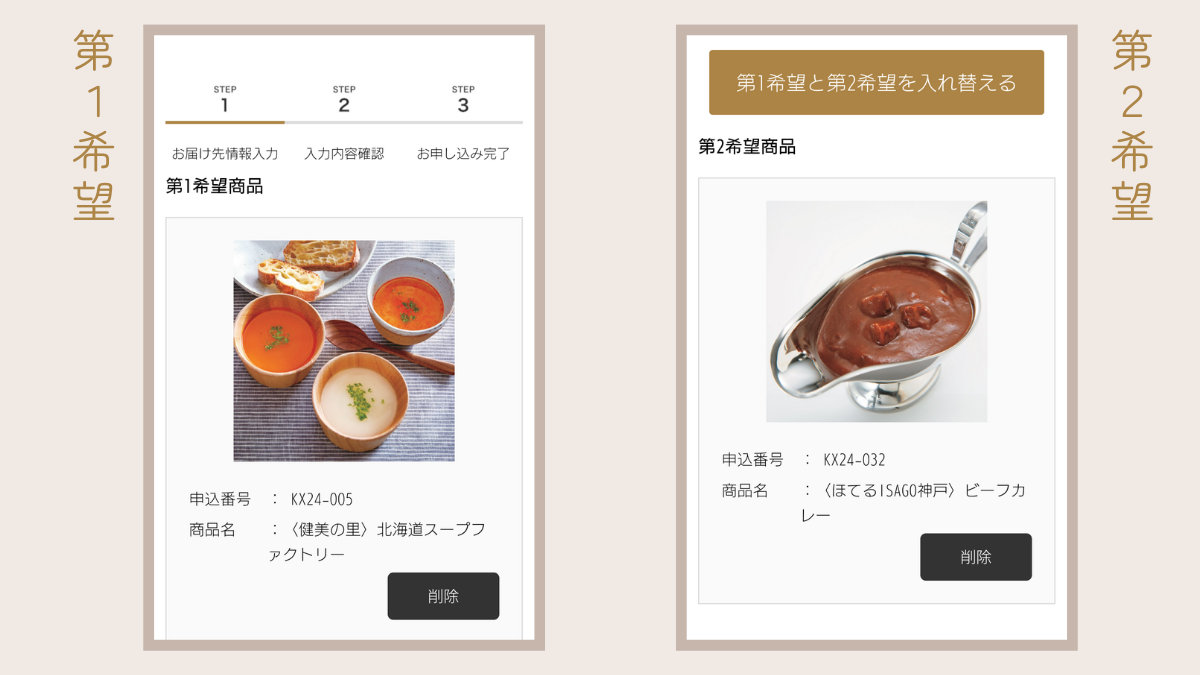Click the gold step progress bar
The width and height of the screenshot is (1200, 675).
tap(225, 122)
